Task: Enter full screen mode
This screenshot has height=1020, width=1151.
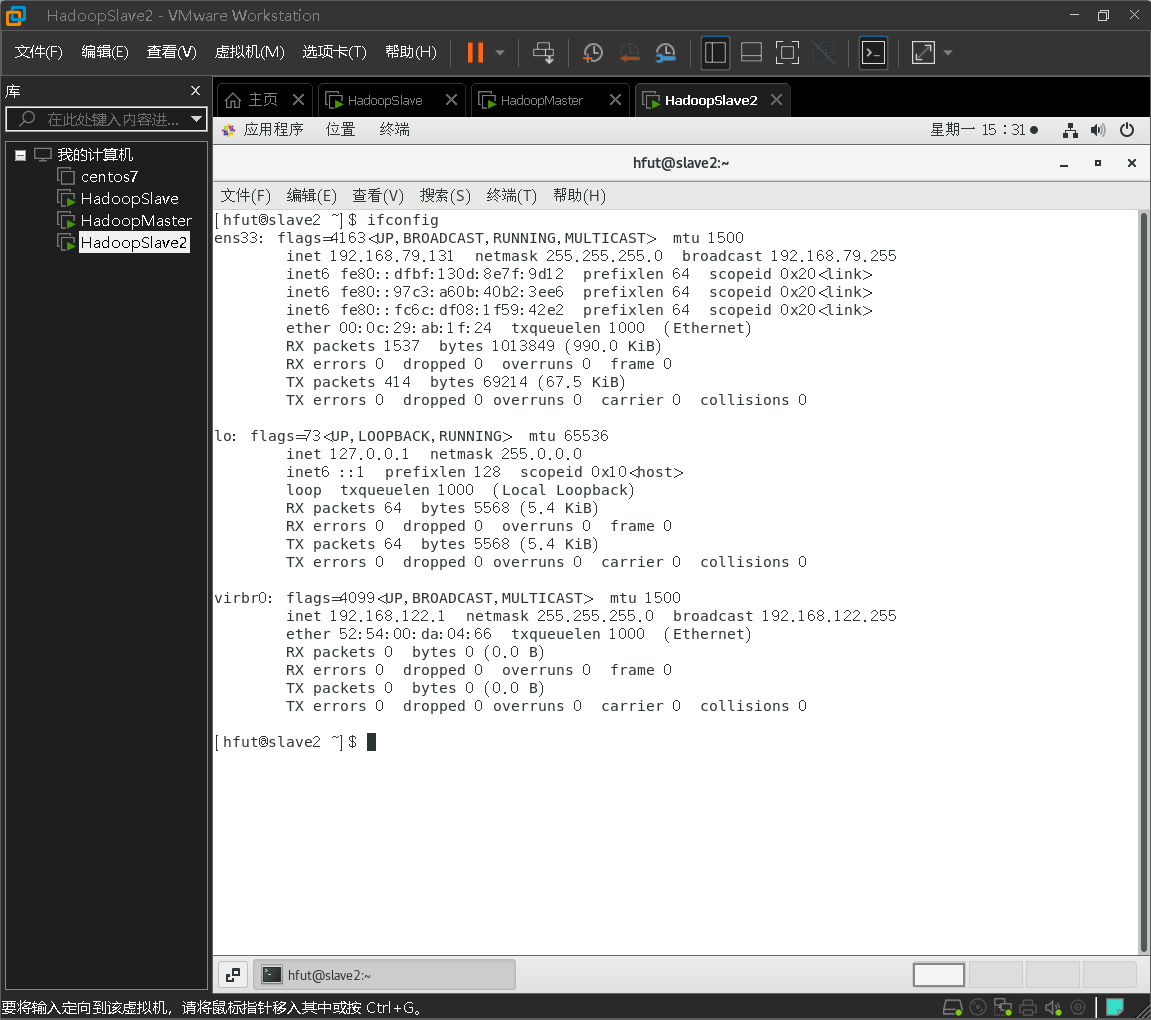Action: pos(787,53)
